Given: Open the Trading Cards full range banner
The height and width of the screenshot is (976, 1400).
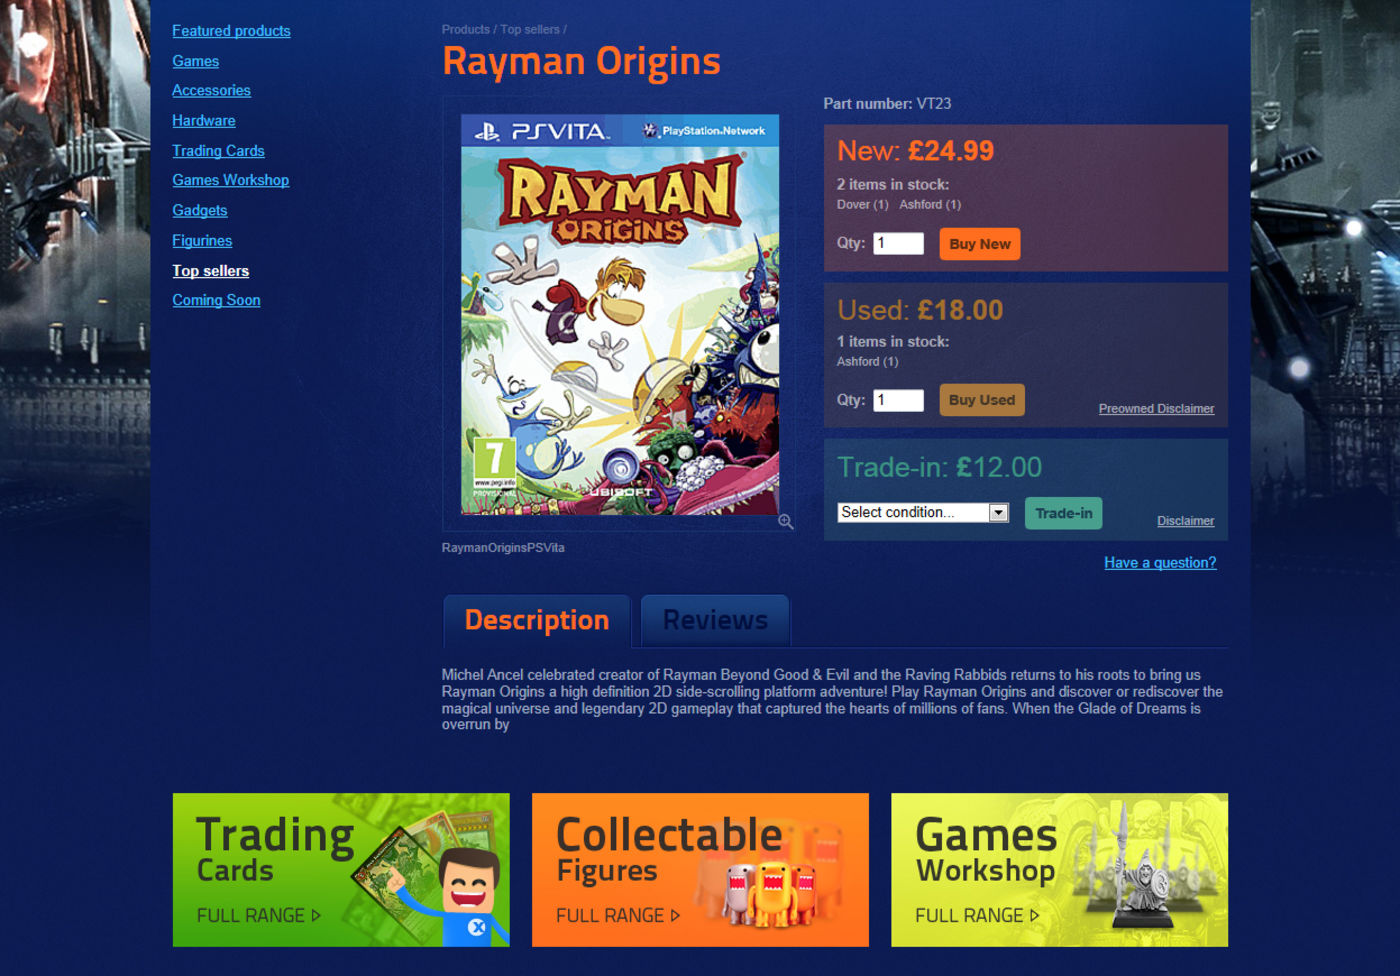Looking at the screenshot, I should [x=341, y=870].
